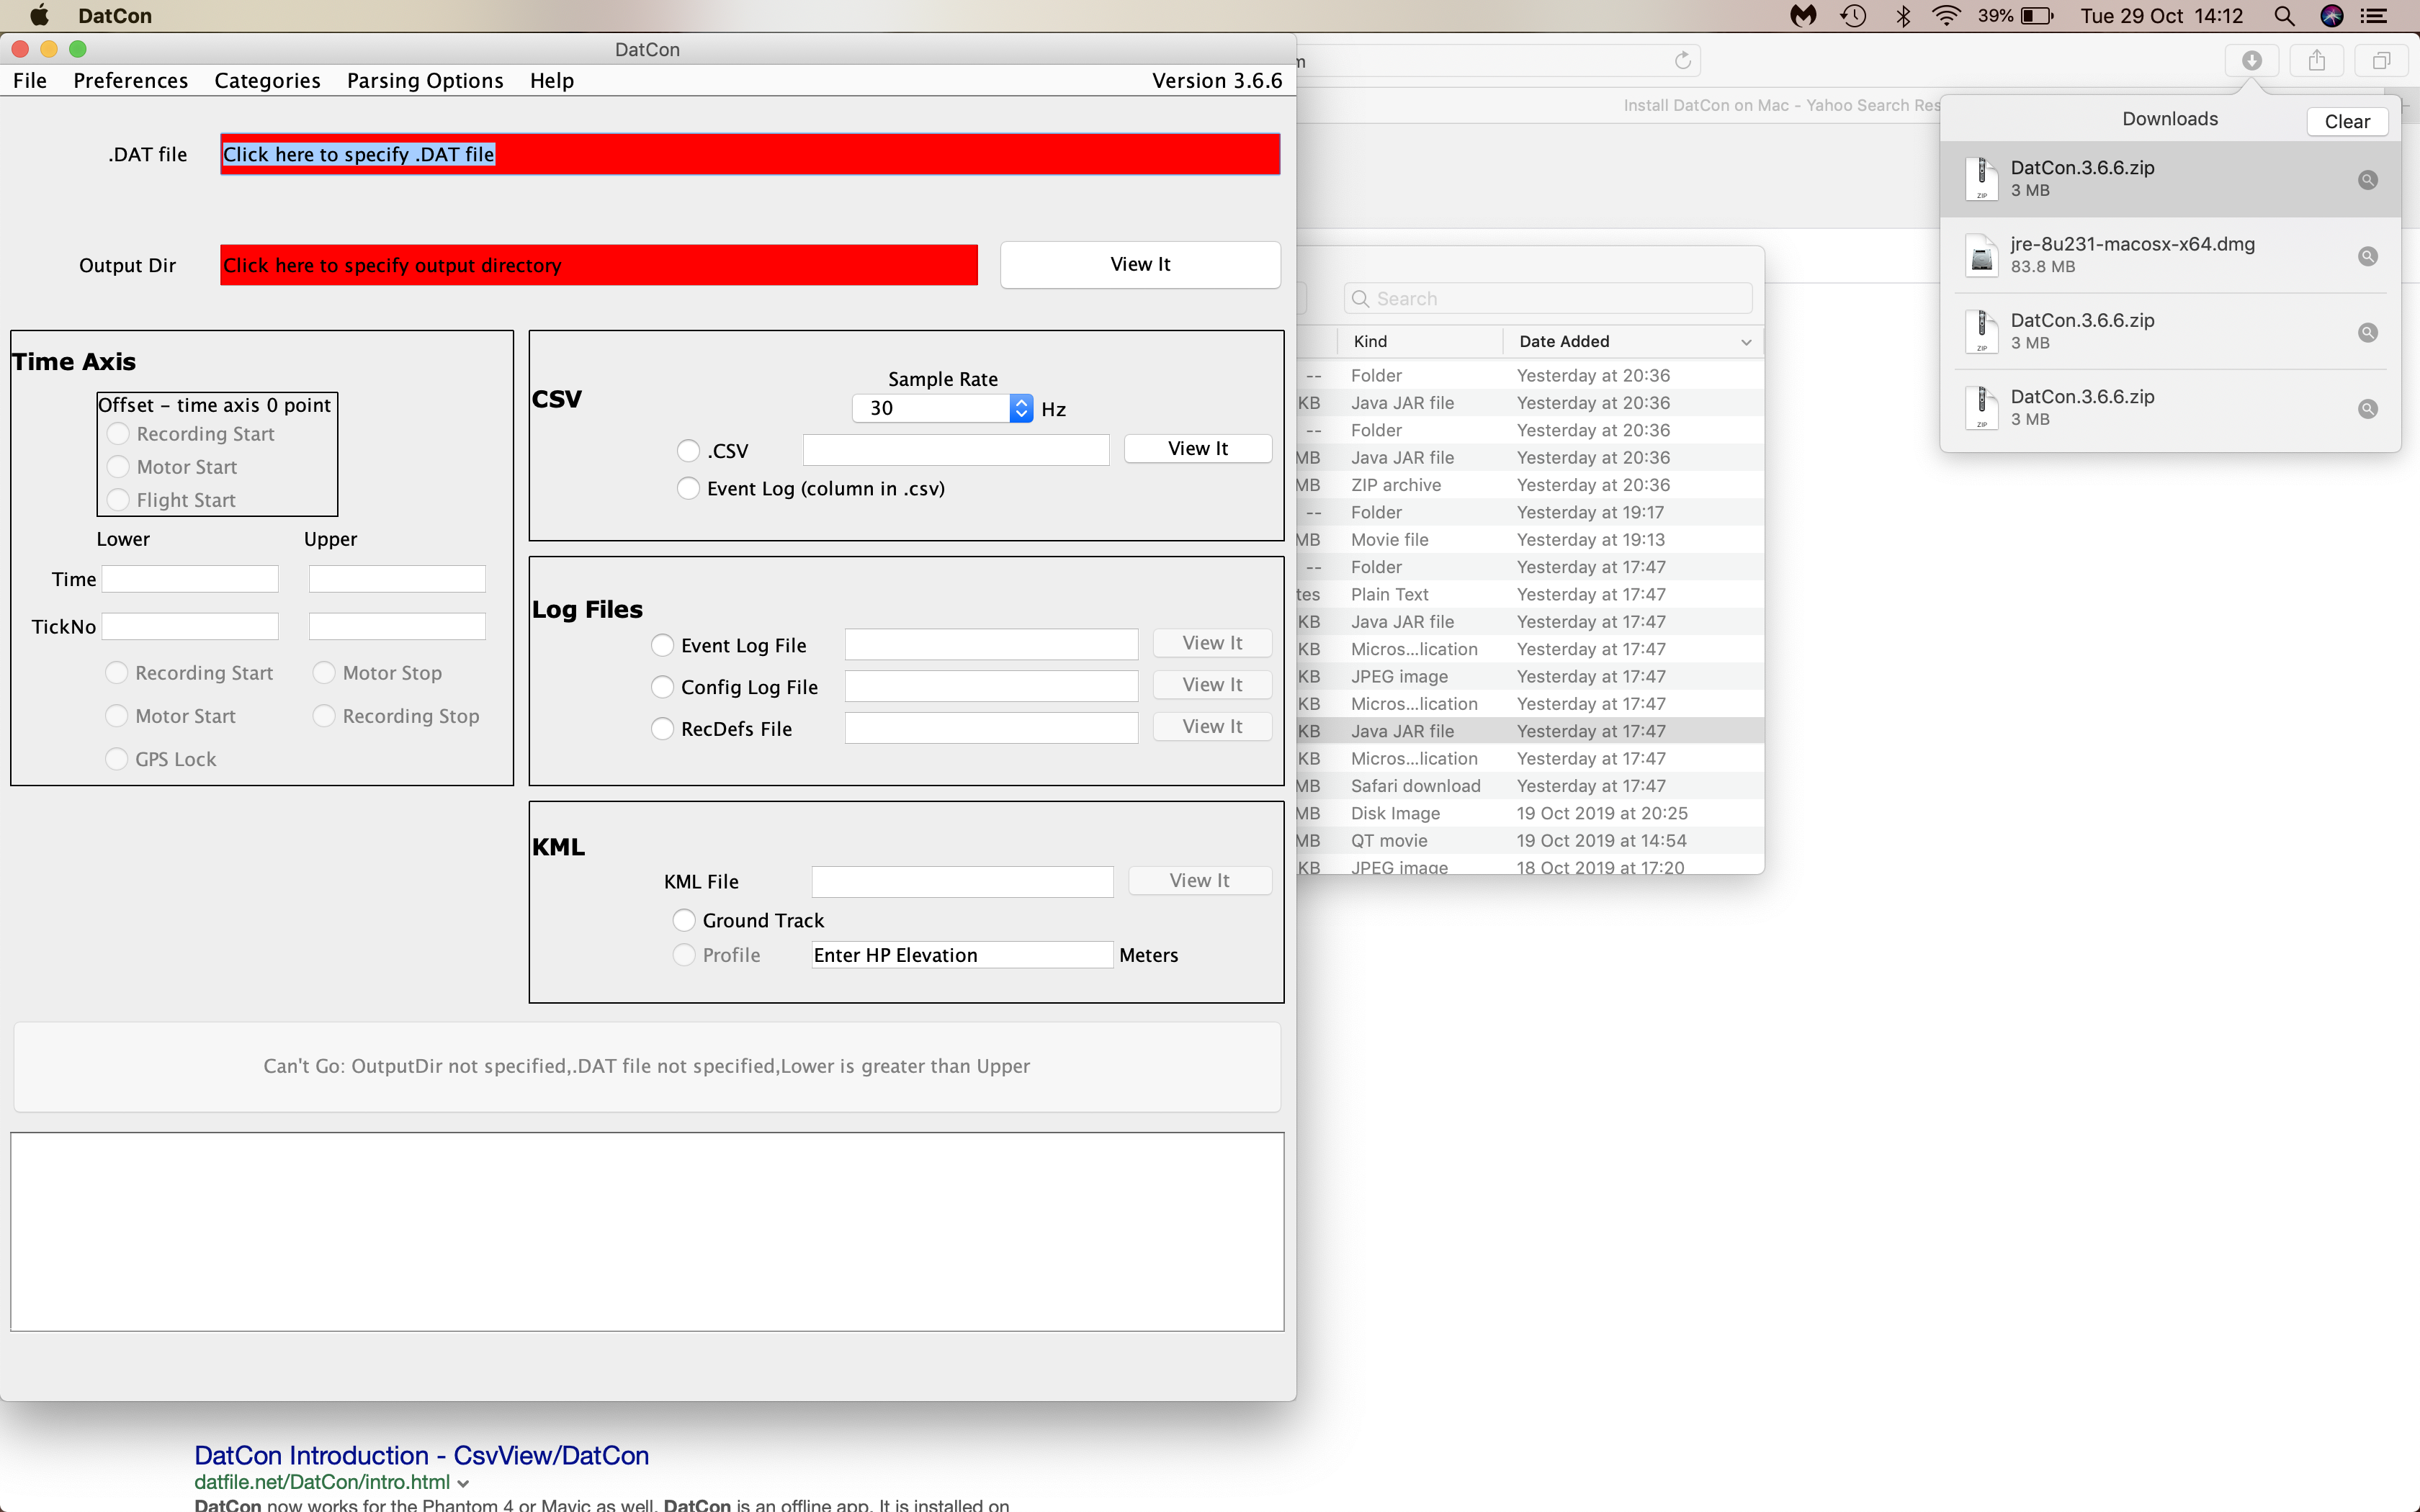The image size is (2420, 1512).
Task: Click red .DAT file specify field
Action: pos(750,154)
